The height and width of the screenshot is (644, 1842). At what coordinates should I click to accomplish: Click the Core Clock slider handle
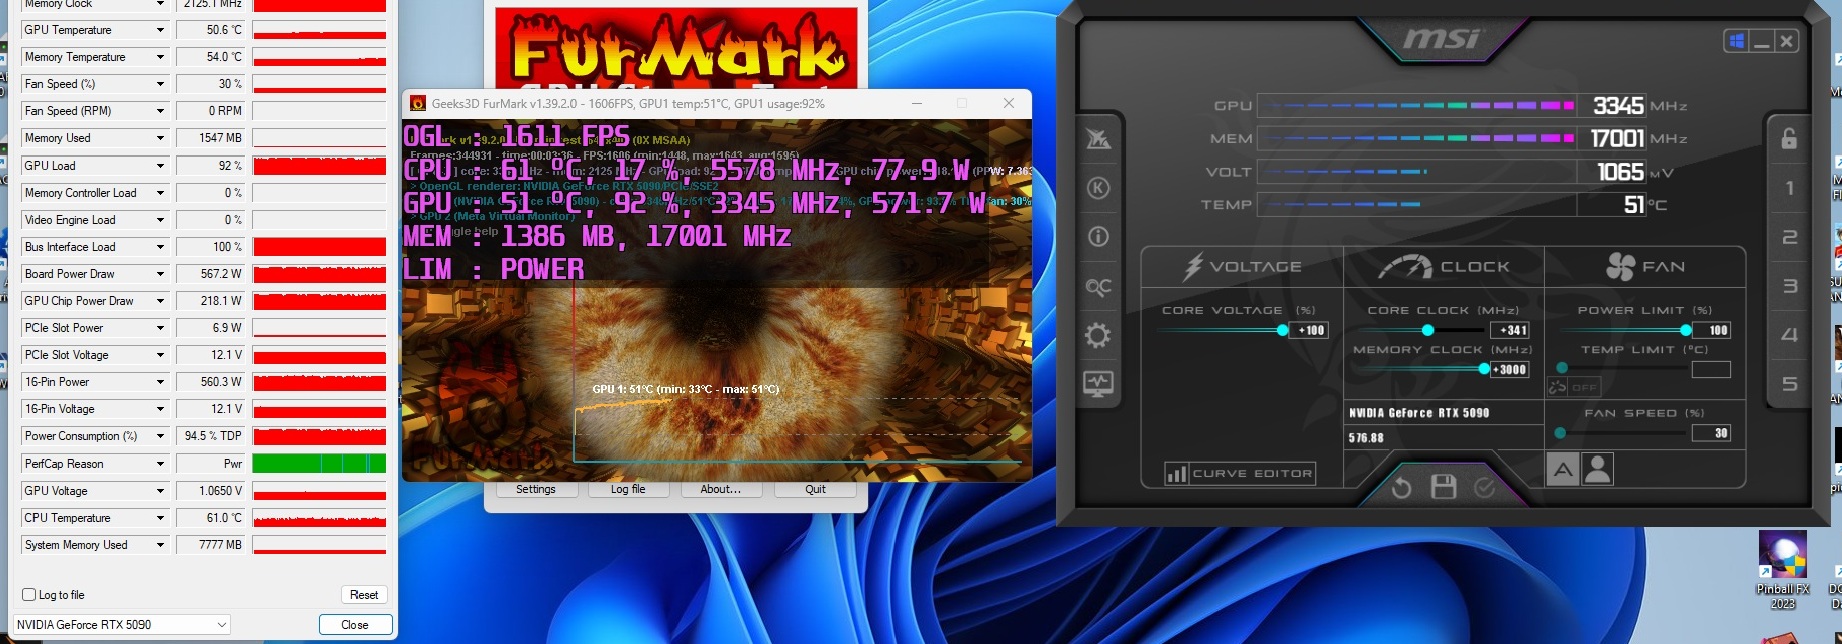tap(1428, 330)
